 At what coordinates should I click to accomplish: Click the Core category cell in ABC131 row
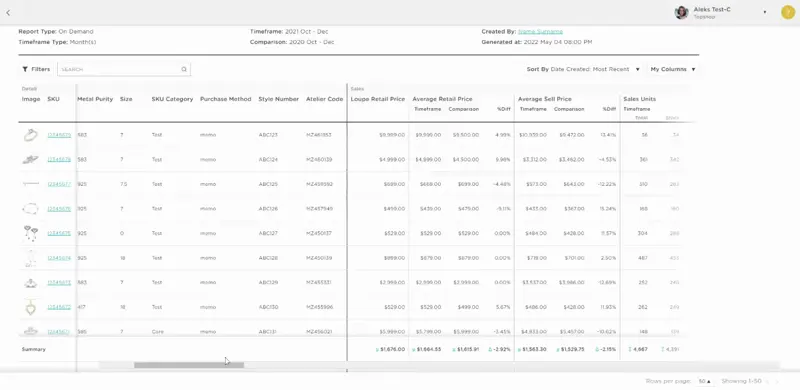(158, 331)
